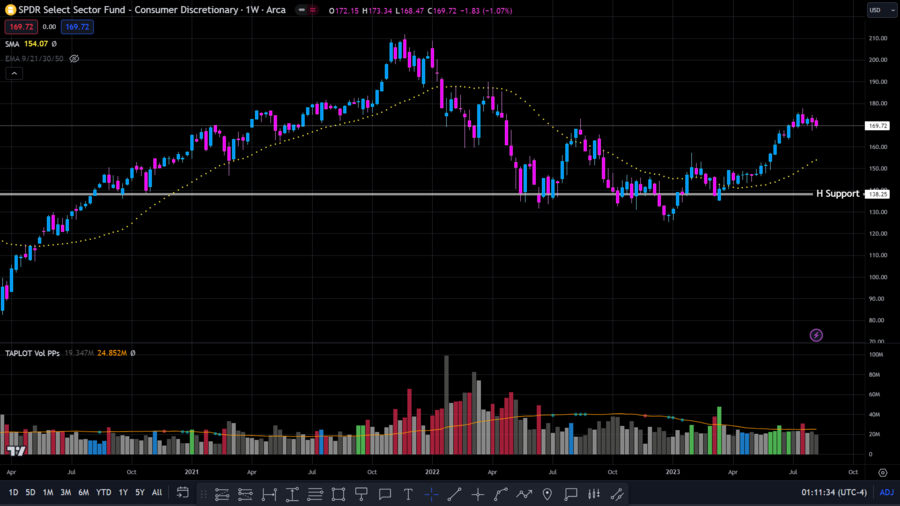The height and width of the screenshot is (506, 900).
Task: Select the cross line tool
Action: pyautogui.click(x=478, y=494)
